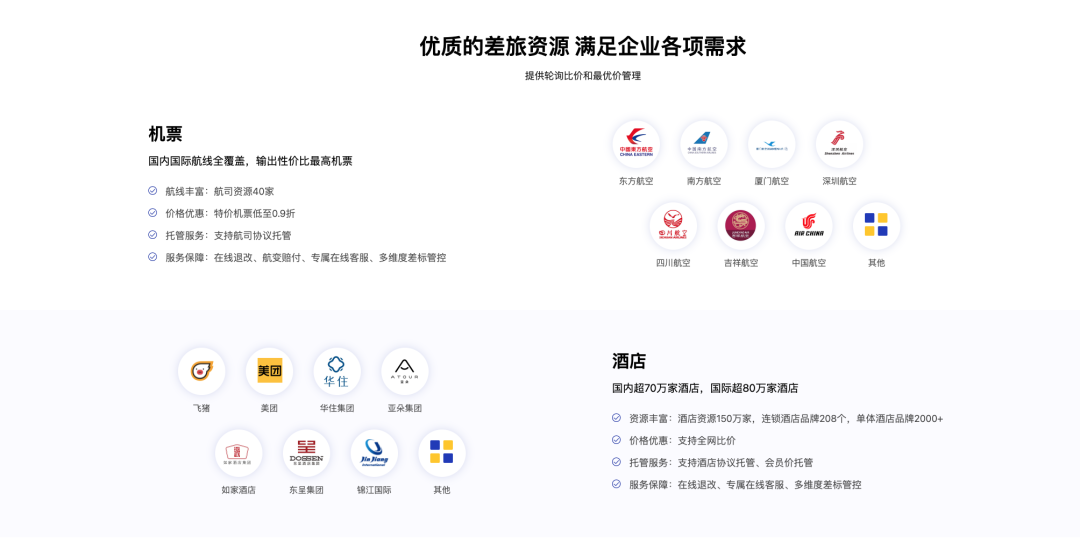Click the hotel 其他 squares icon
Viewport: 1080px width, 549px height.
click(x=442, y=452)
